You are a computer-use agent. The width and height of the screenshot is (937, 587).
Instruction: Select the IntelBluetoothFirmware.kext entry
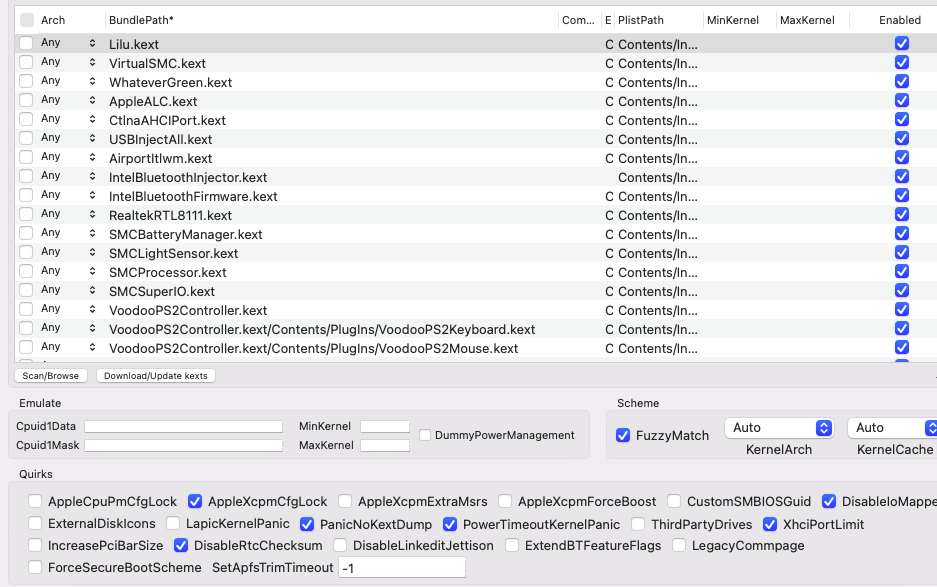click(x=193, y=196)
